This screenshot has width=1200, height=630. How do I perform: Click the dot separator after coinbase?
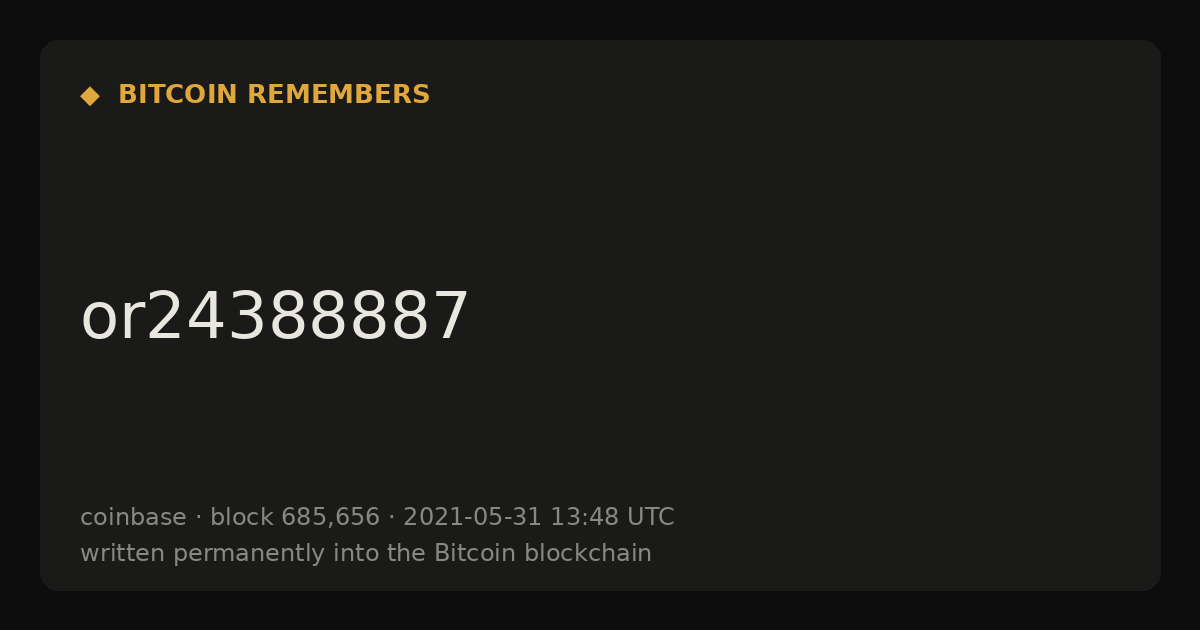point(198,518)
